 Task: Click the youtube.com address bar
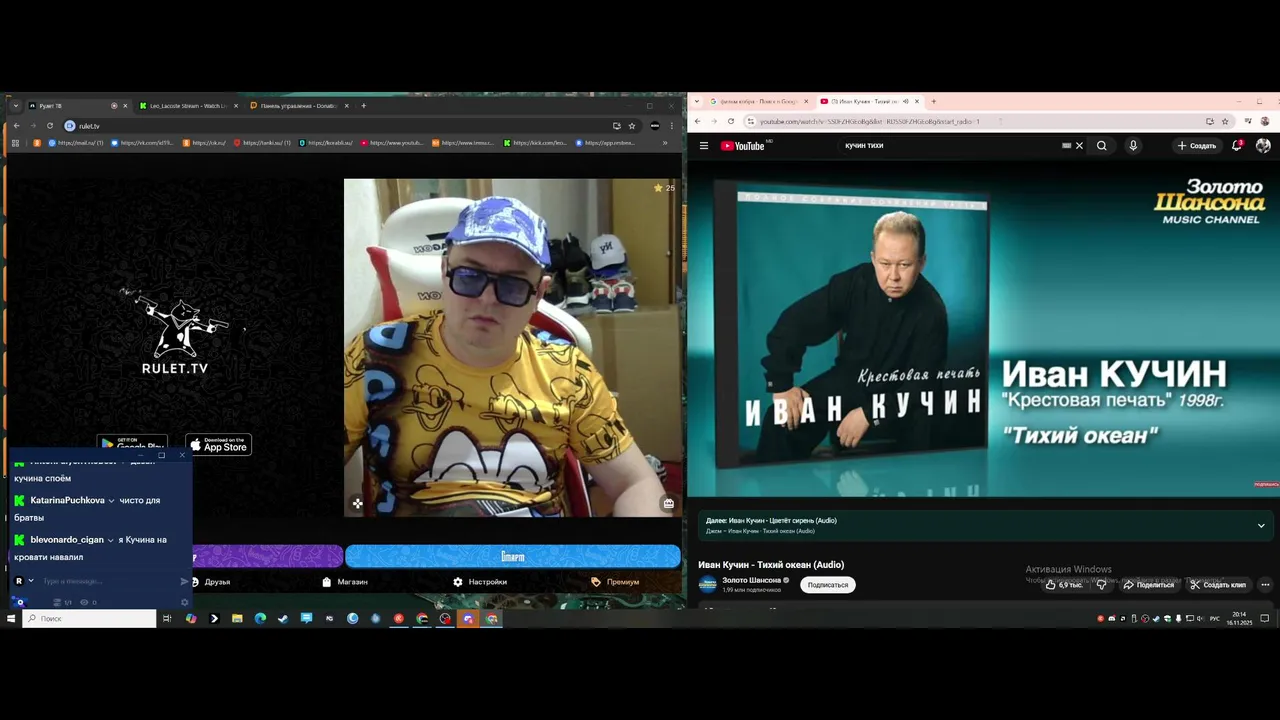tap(970, 121)
